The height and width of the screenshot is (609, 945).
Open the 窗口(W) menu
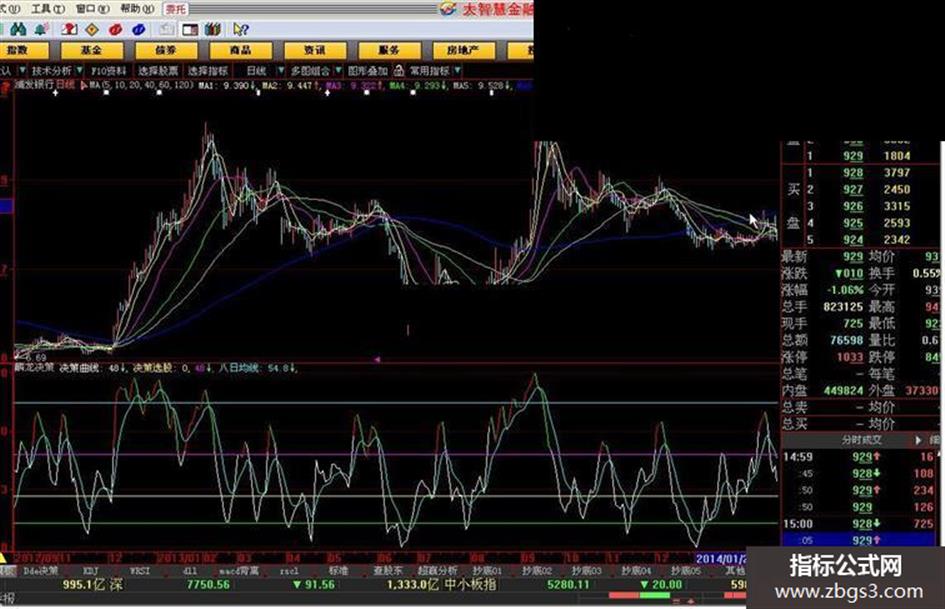pyautogui.click(x=92, y=8)
